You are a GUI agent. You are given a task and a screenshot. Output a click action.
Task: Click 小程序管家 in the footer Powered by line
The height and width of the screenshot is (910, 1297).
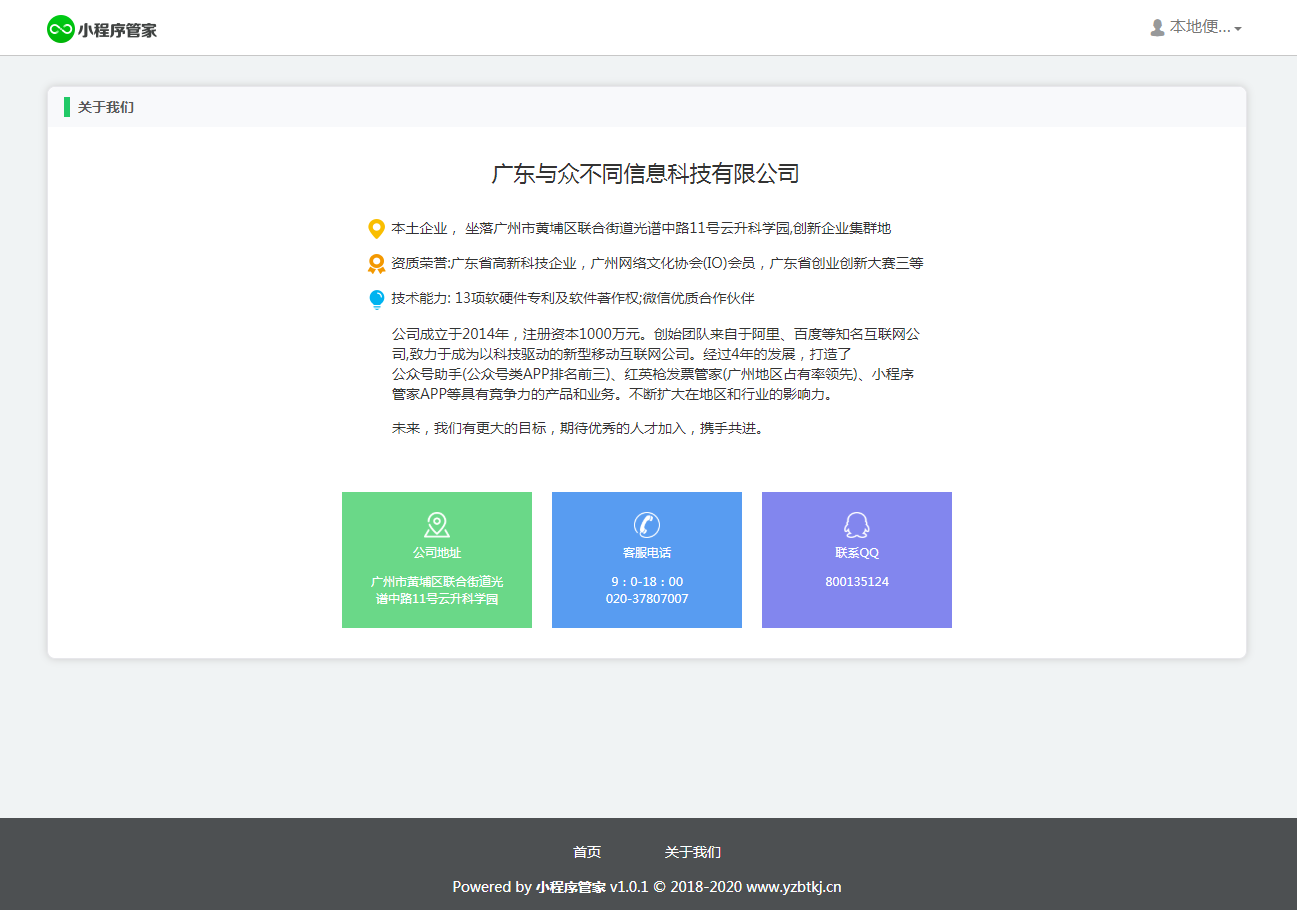coord(571,887)
